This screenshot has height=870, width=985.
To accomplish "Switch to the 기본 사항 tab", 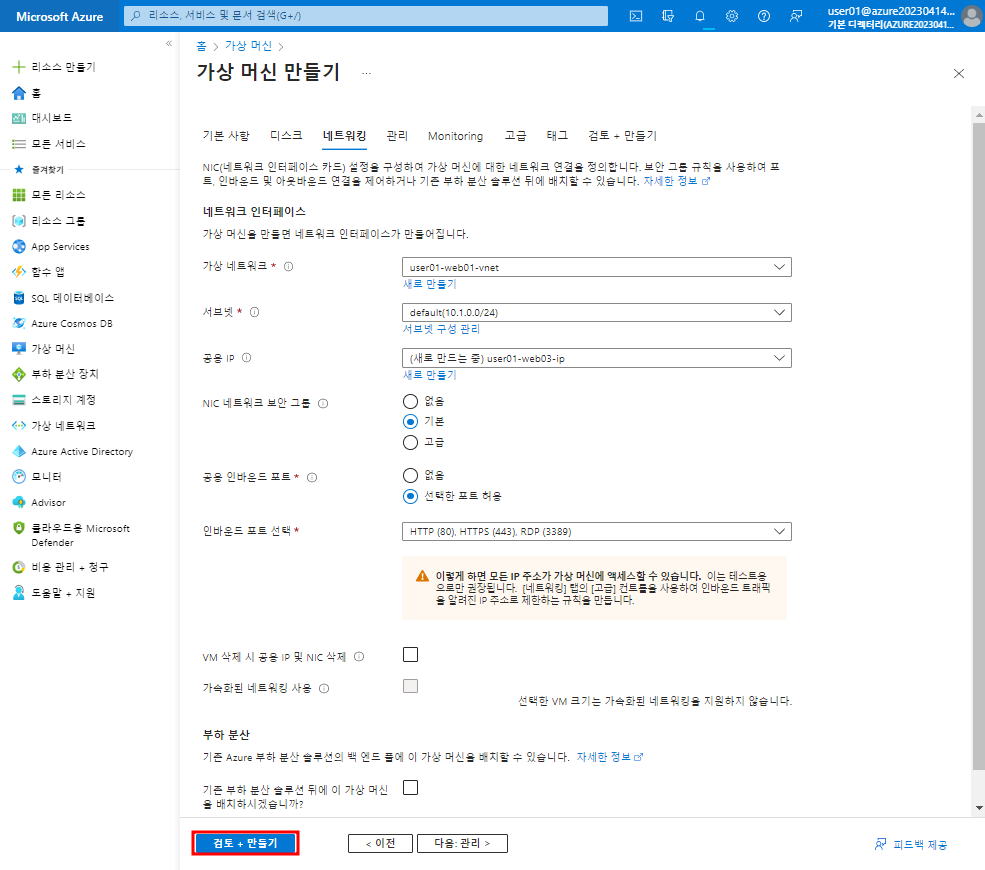I will tap(226, 136).
